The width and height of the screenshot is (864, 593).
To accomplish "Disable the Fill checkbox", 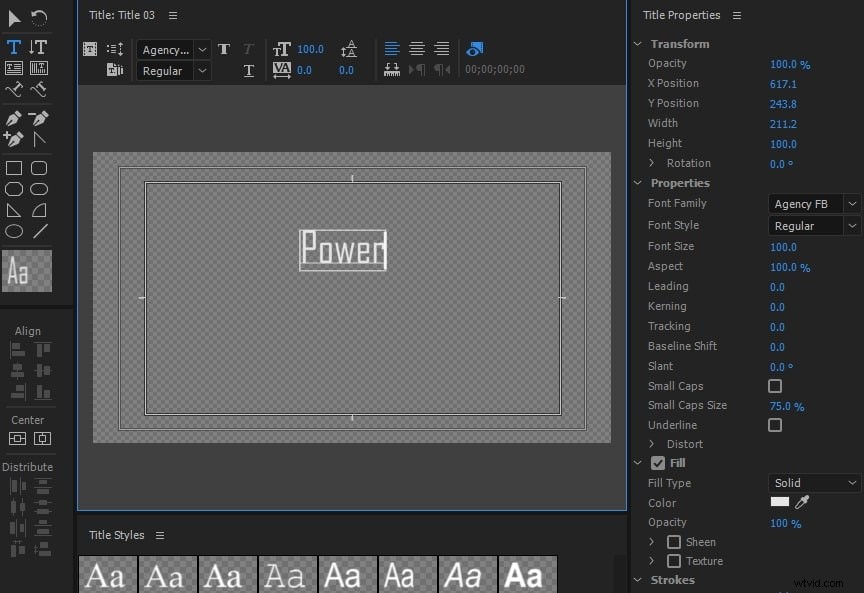I will coord(660,462).
